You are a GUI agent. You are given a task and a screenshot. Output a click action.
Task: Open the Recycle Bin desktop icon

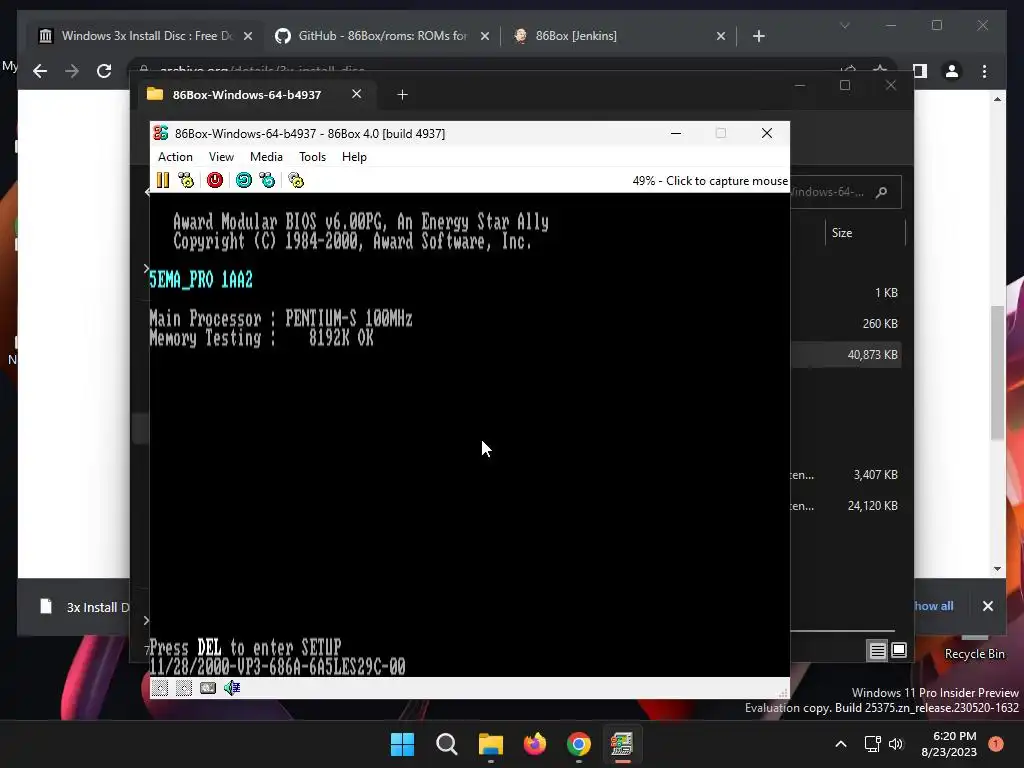click(x=974, y=647)
